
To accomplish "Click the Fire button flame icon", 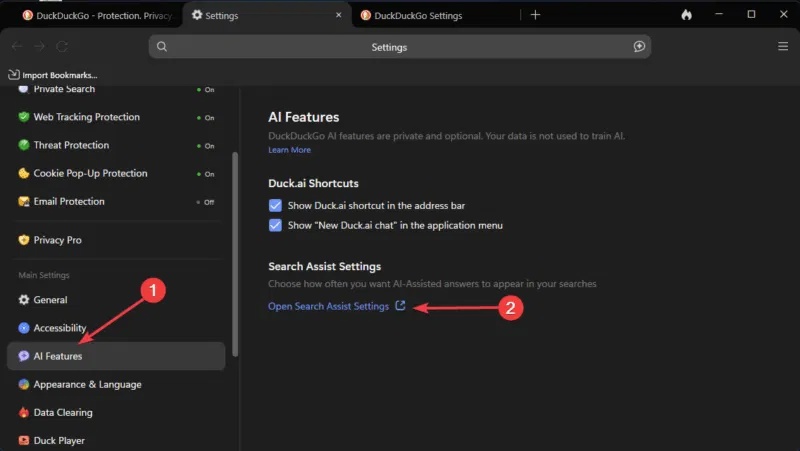I will [x=686, y=15].
